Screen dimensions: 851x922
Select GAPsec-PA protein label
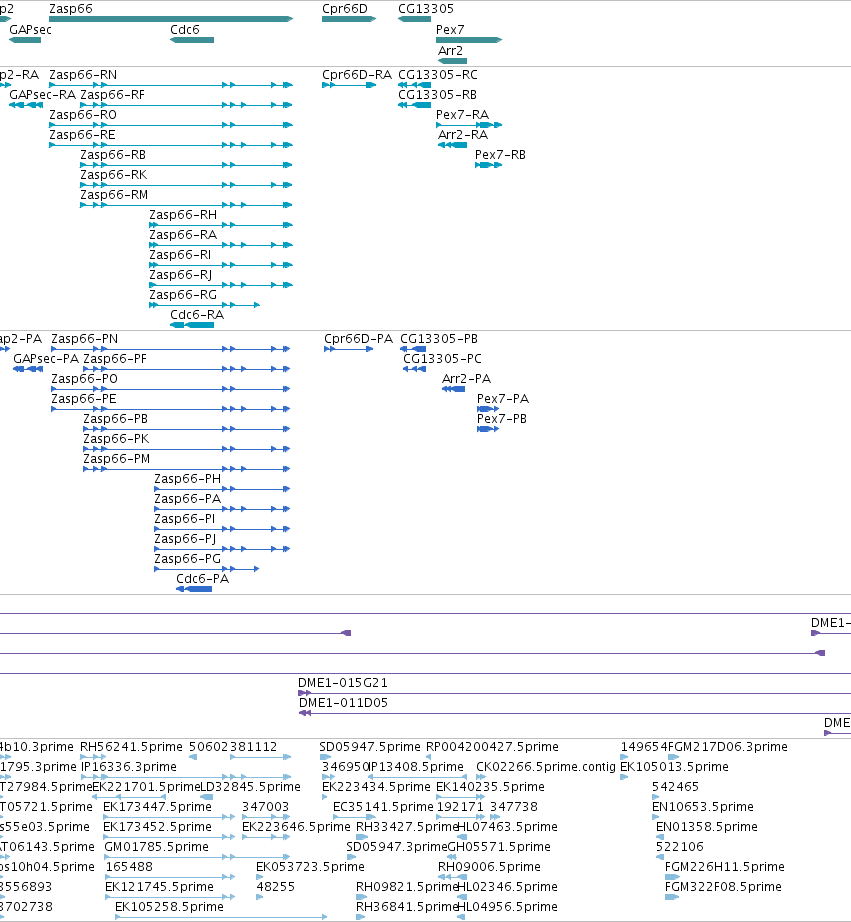click(x=46, y=359)
